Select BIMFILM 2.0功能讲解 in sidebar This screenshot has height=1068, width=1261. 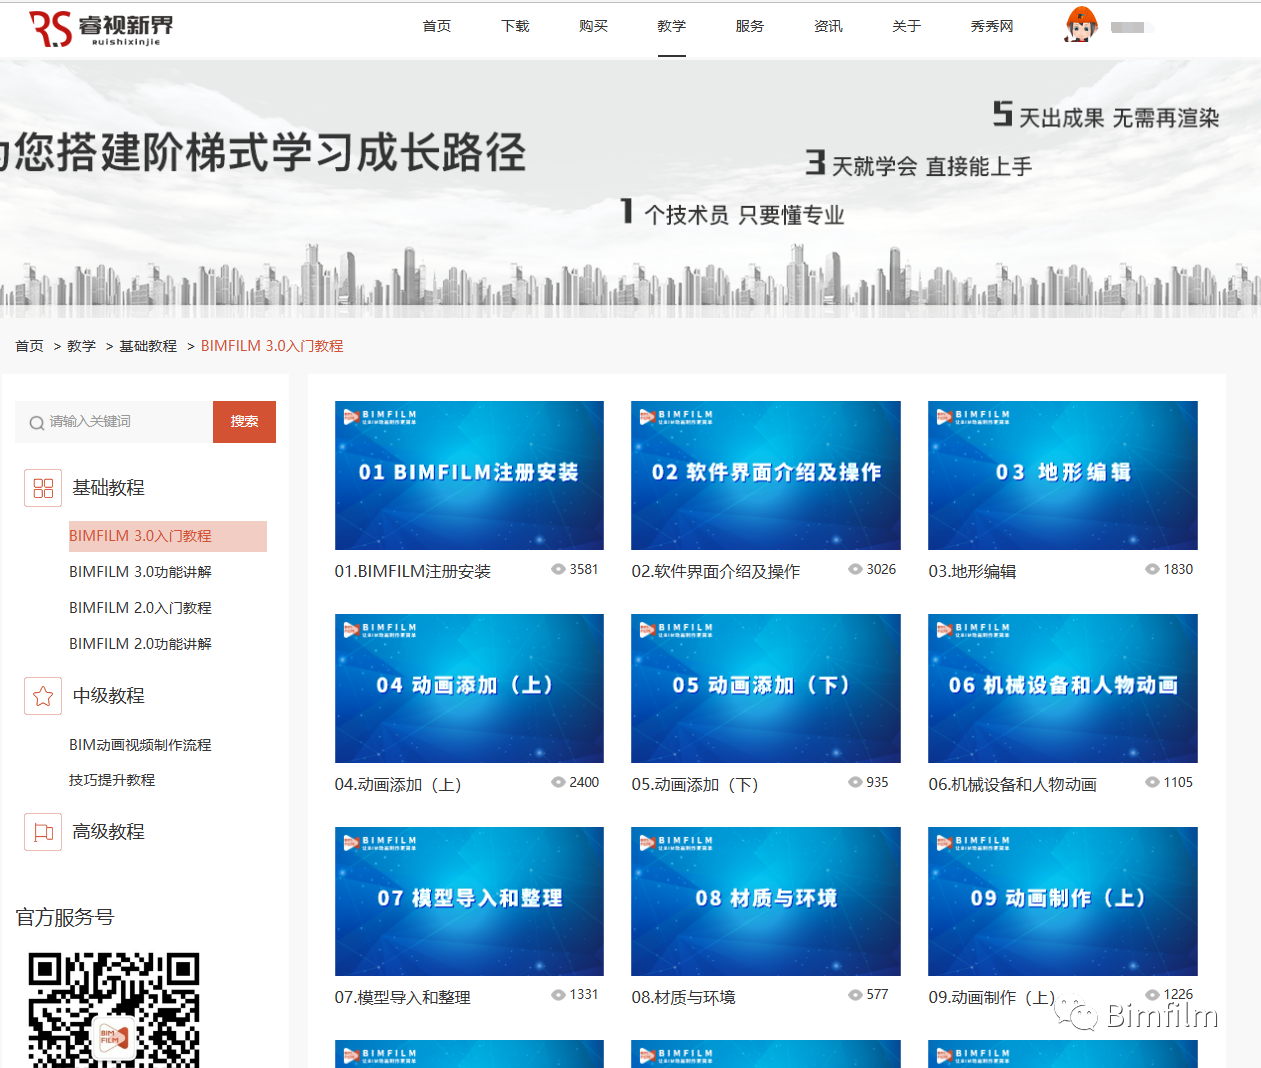pyautogui.click(x=140, y=644)
